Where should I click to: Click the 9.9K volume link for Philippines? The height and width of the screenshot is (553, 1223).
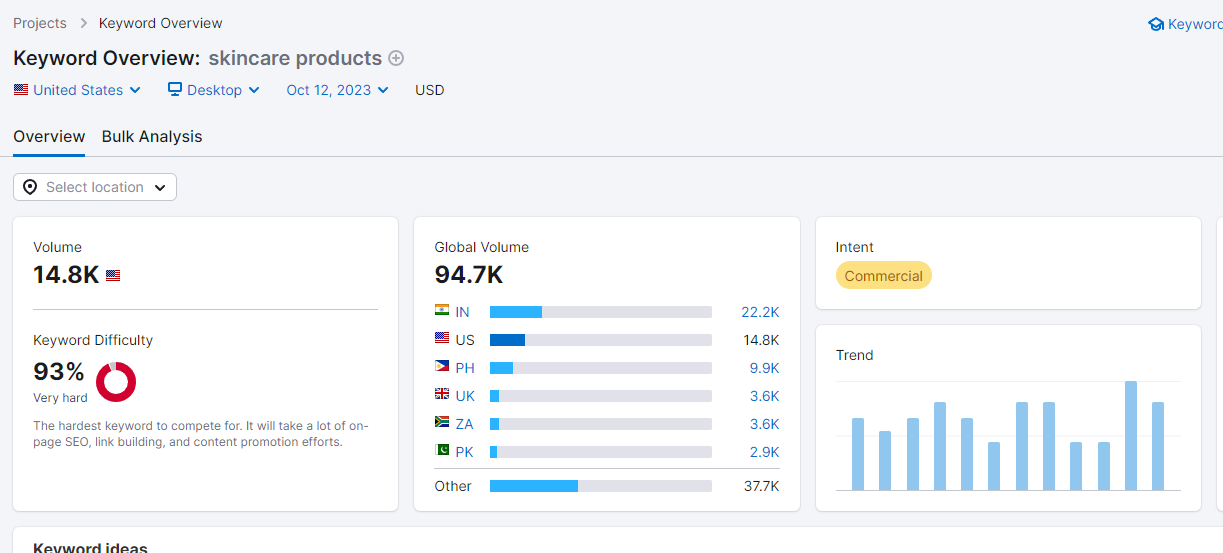(764, 368)
